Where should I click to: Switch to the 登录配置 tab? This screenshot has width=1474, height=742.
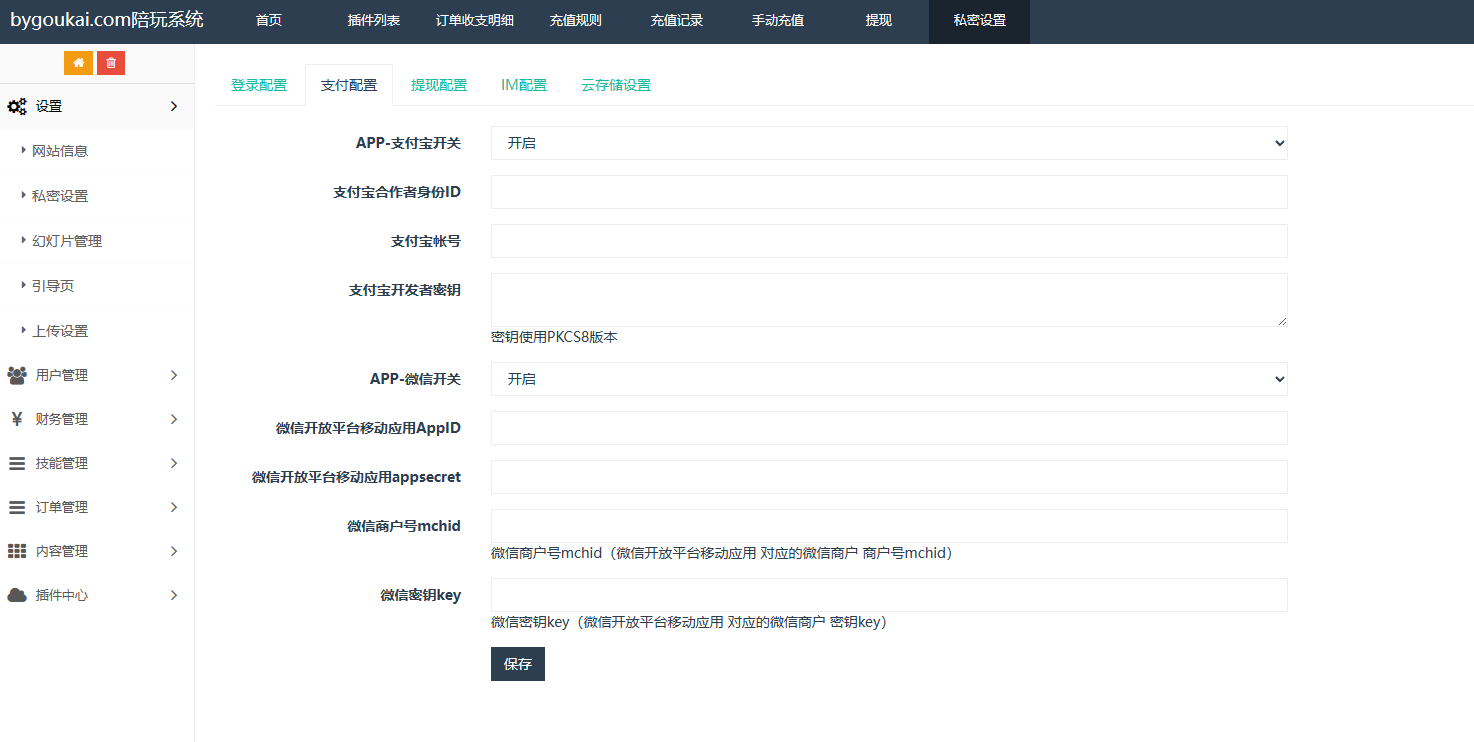point(259,85)
